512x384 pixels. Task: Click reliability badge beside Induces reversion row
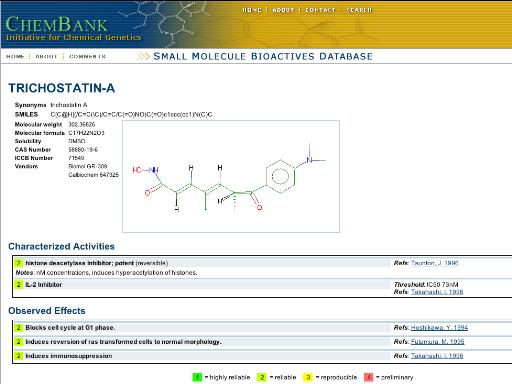pyautogui.click(x=19, y=342)
